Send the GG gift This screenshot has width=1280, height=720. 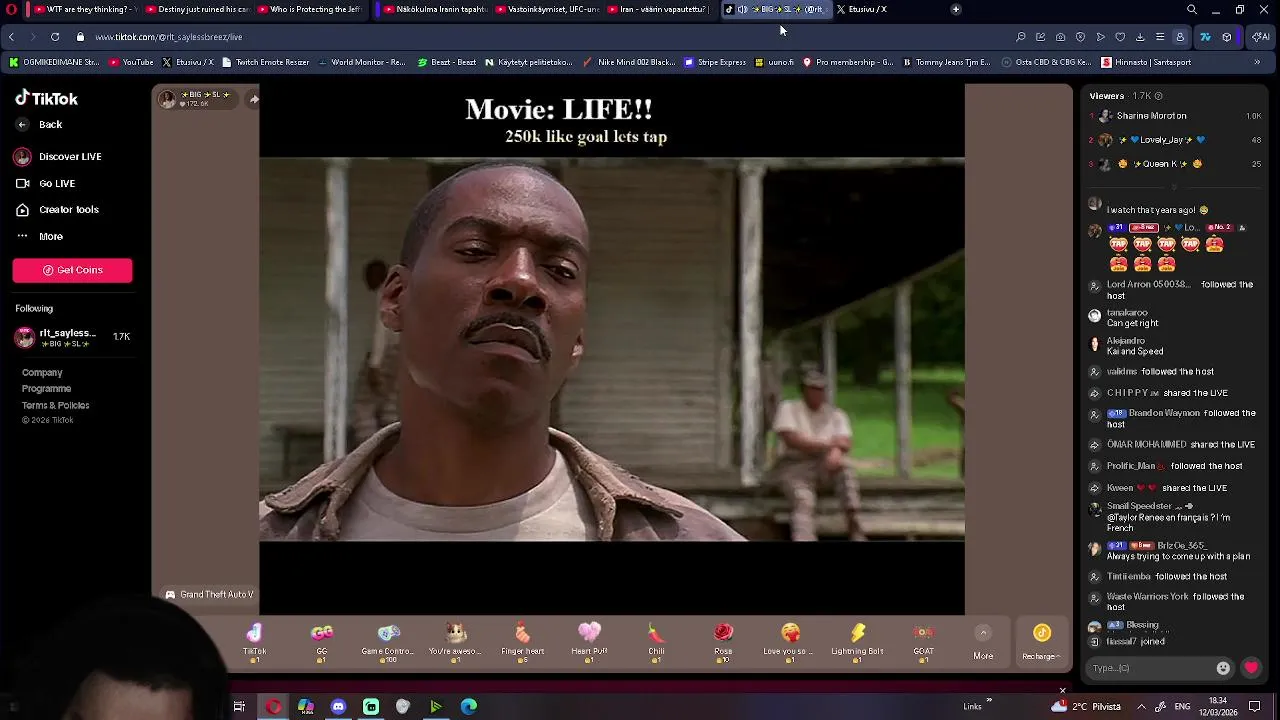click(x=321, y=642)
